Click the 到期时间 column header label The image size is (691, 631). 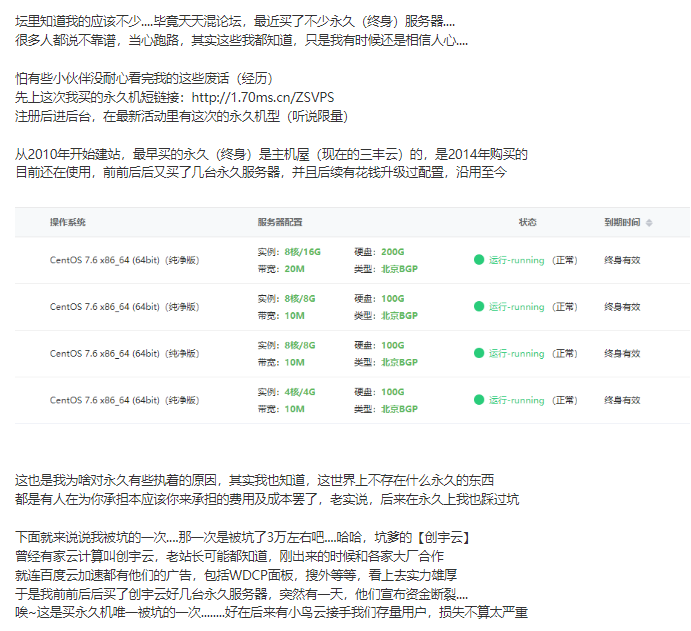pos(622,222)
